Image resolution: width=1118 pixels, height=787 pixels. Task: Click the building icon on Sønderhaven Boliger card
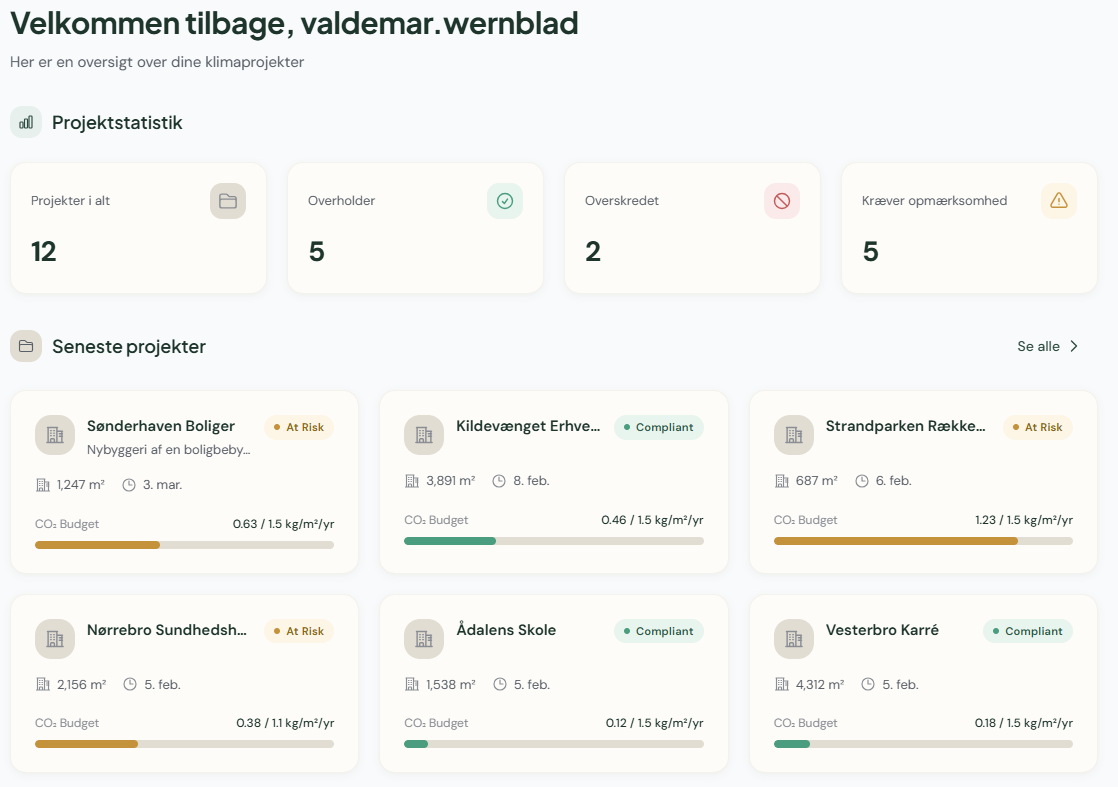coord(54,434)
